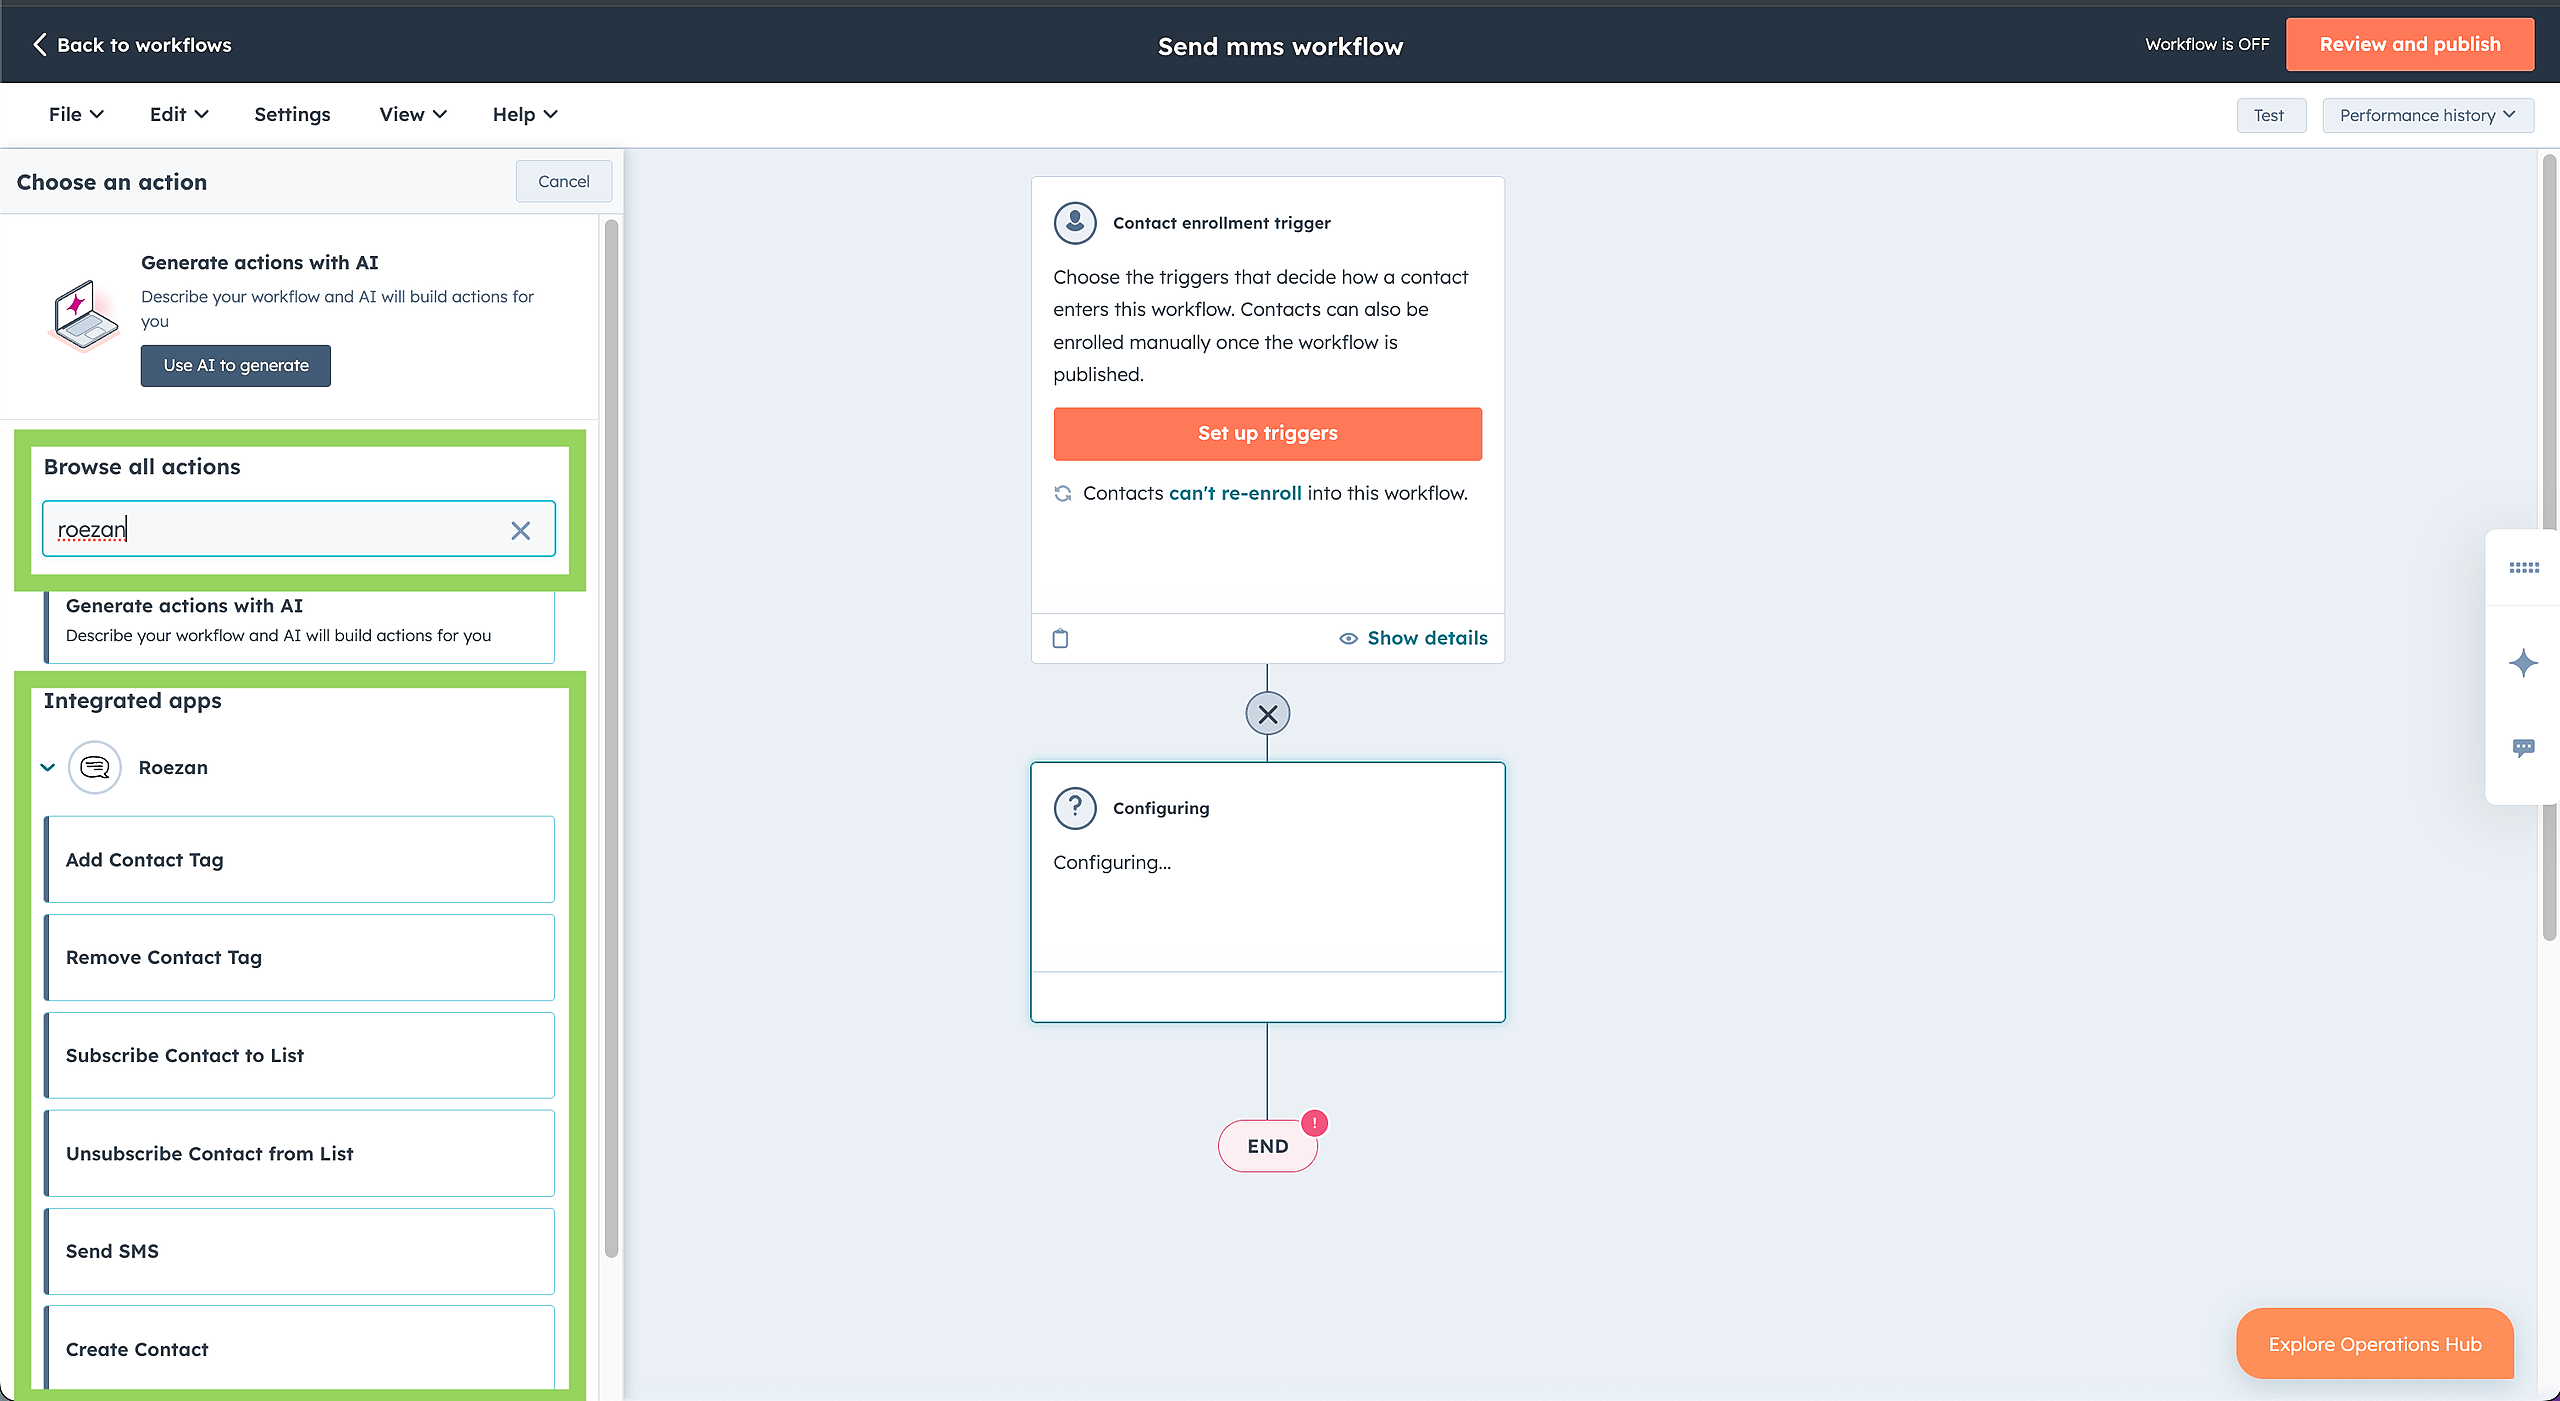The height and width of the screenshot is (1401, 2560).
Task: Click the red alert badge on END
Action: pyautogui.click(x=1314, y=1123)
